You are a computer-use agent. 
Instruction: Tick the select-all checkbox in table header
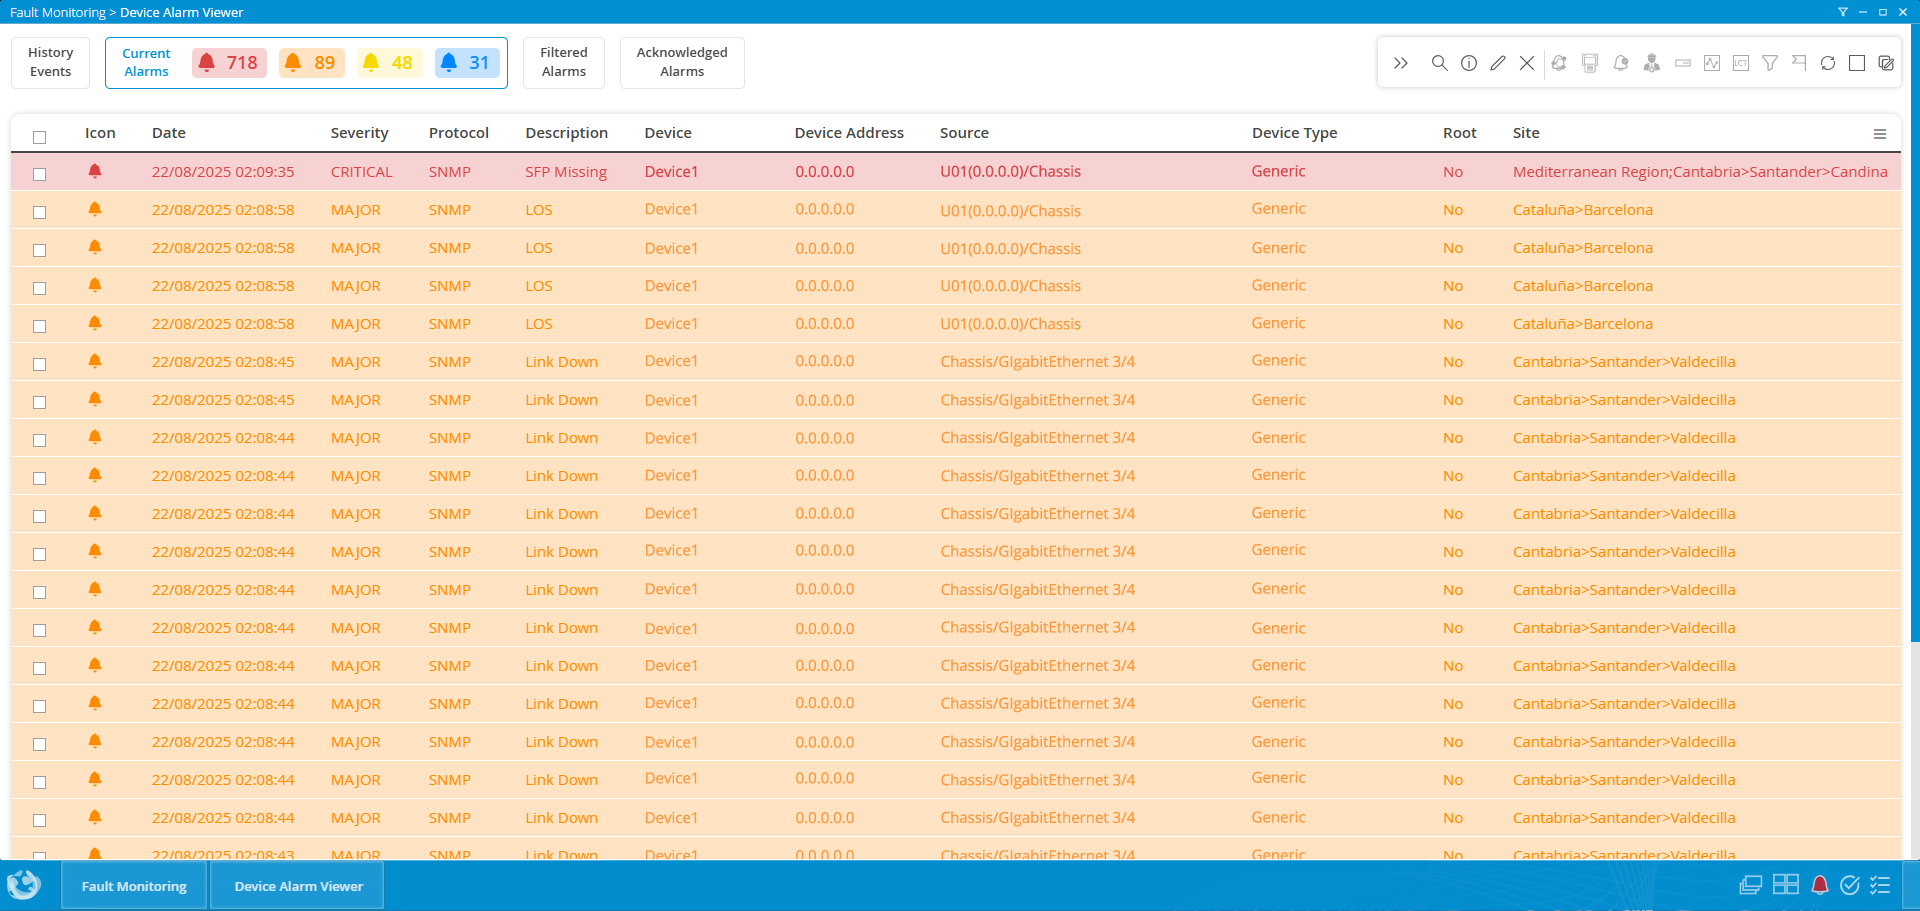tap(40, 137)
